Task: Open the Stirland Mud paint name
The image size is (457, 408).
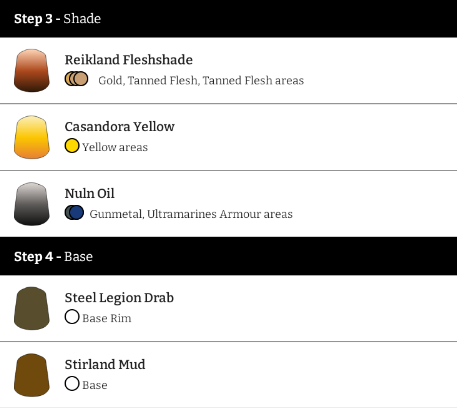Action: click(x=105, y=364)
